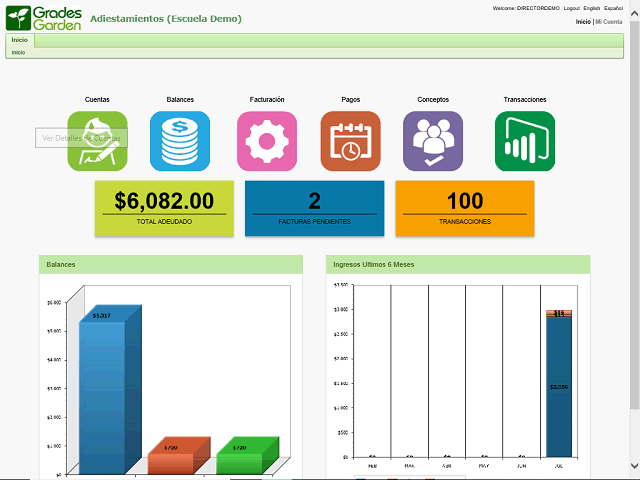640x480 pixels.
Task: Open the green Transacciones chart icon
Action: [x=525, y=141]
